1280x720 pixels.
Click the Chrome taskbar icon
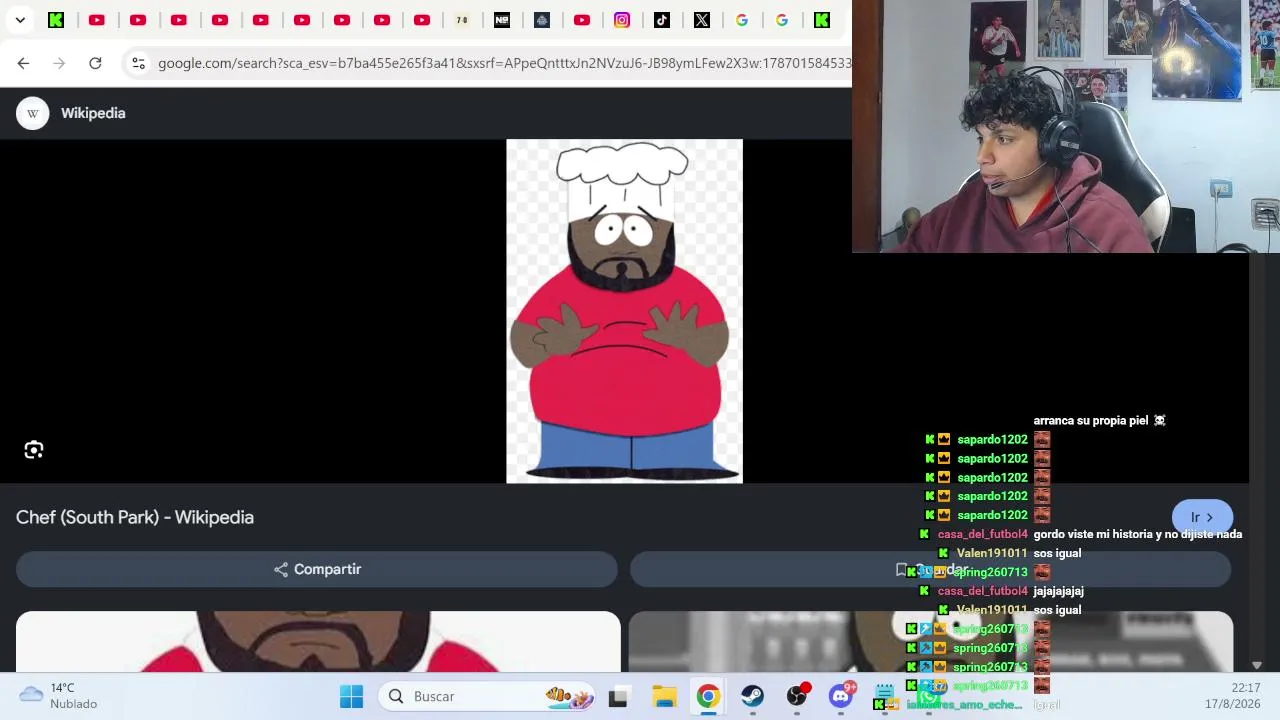pyautogui.click(x=708, y=696)
